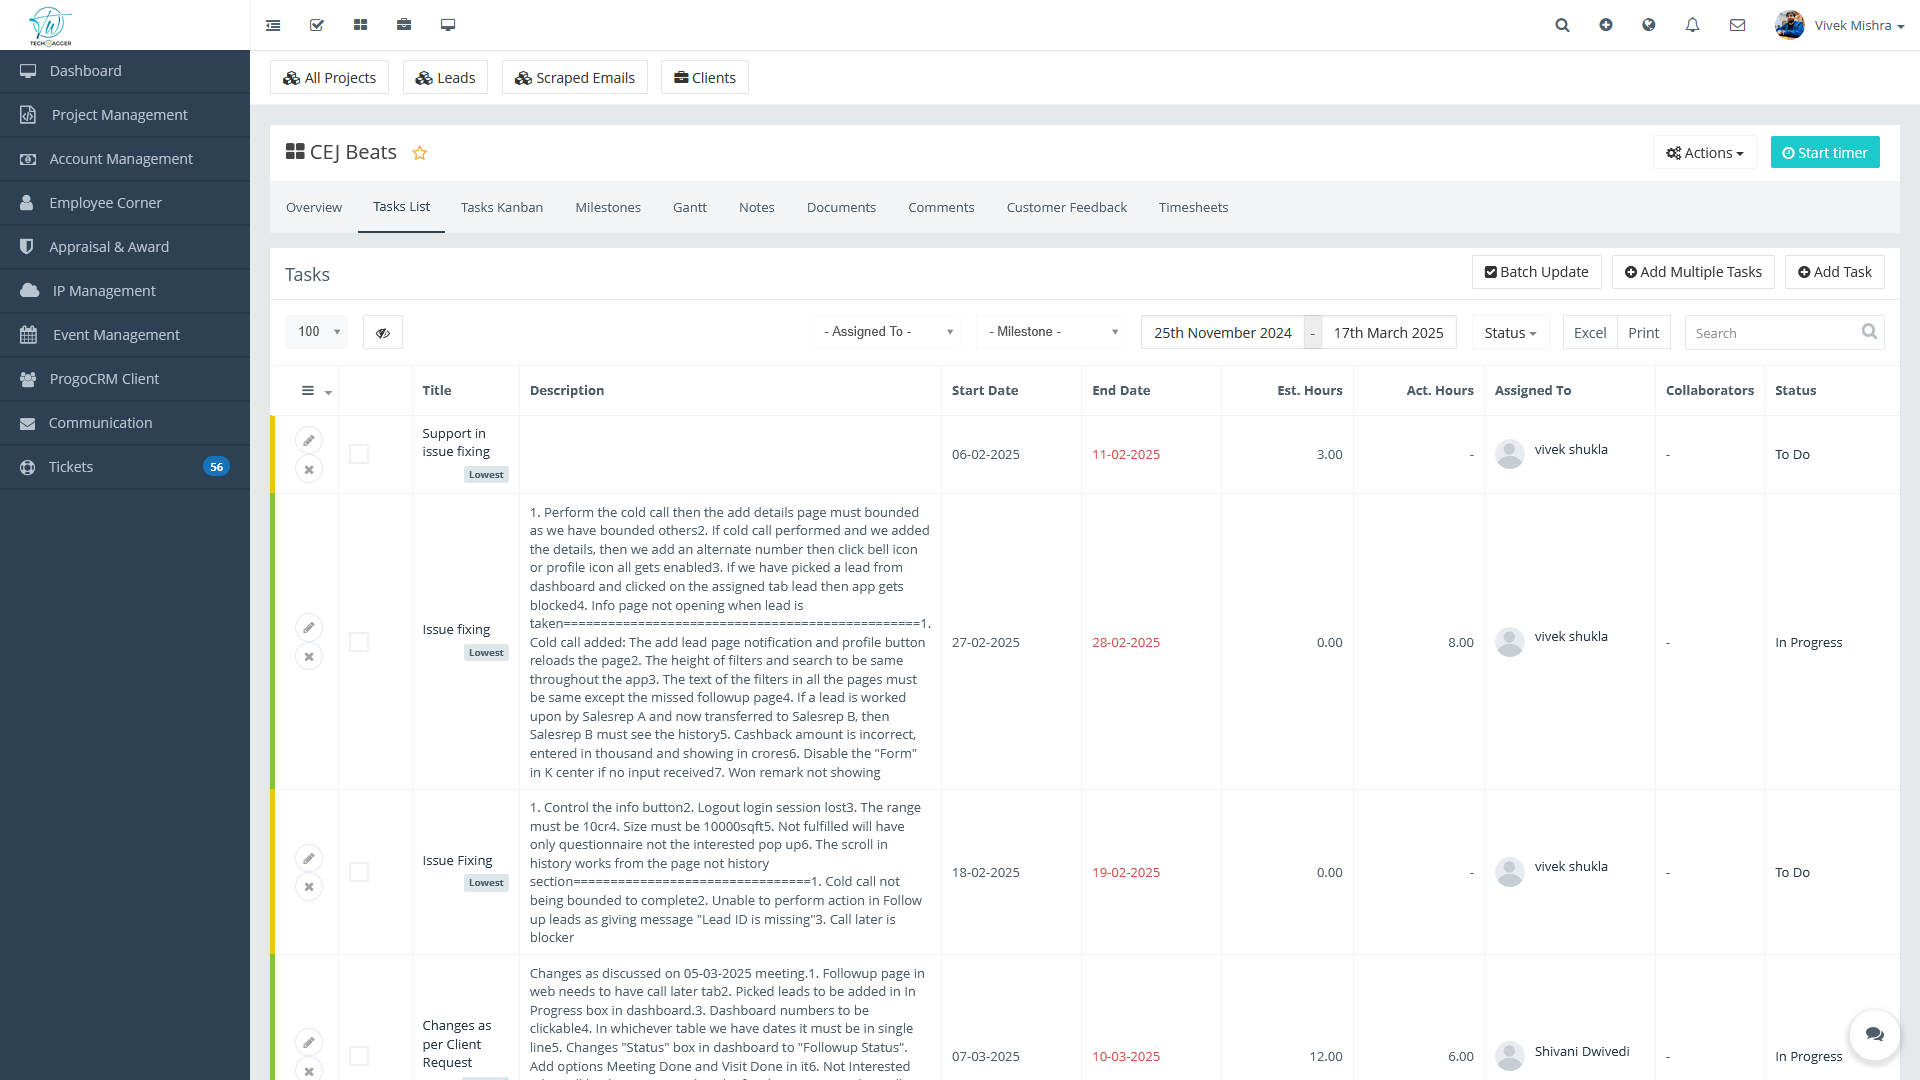Click the Add Multiple Tasks button

point(1693,272)
